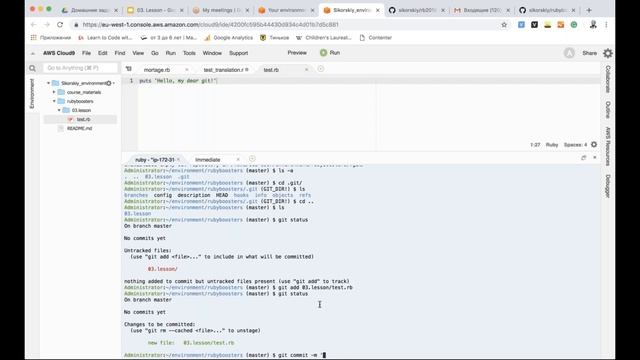Image resolution: width=640 pixels, height=360 pixels.
Task: Open Chrome three-dot menu
Action: point(606,25)
